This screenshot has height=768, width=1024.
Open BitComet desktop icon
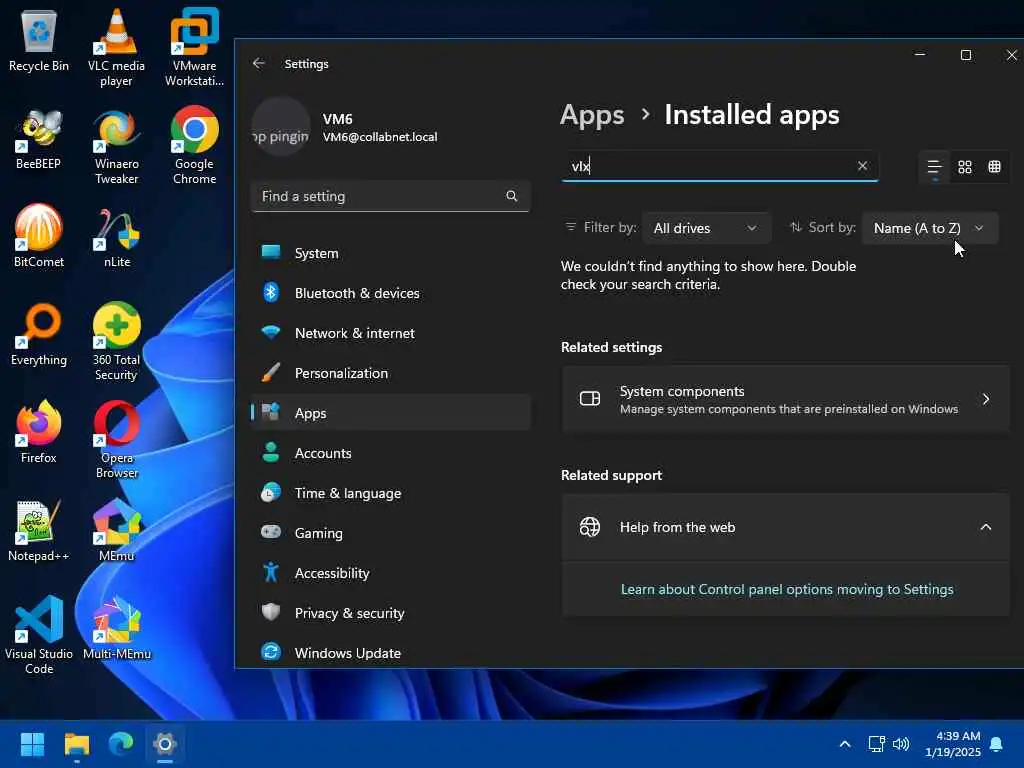point(39,236)
